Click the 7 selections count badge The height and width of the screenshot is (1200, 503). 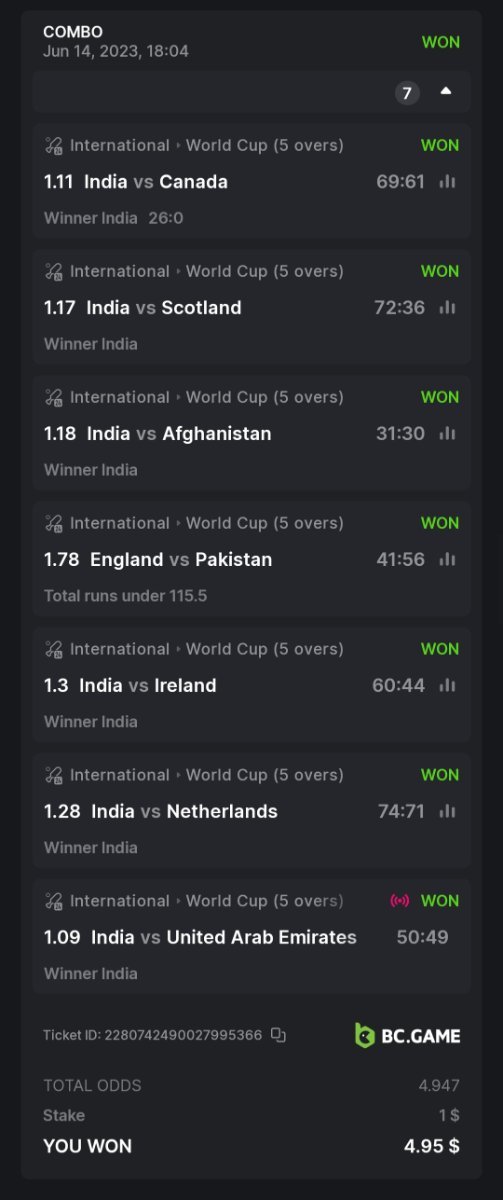[407, 93]
